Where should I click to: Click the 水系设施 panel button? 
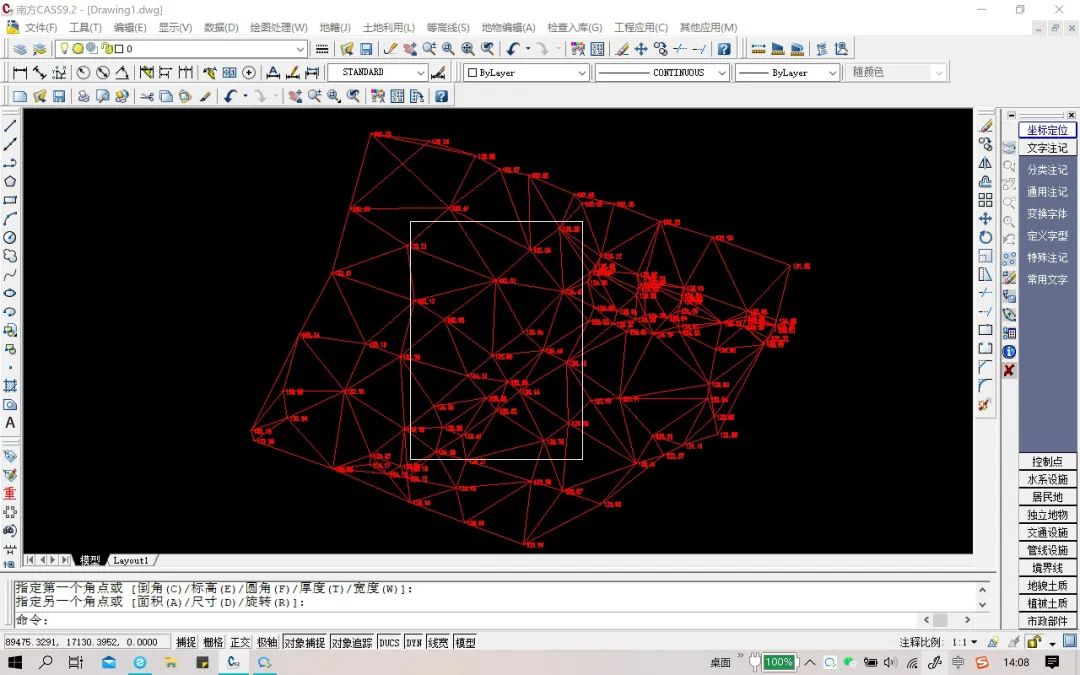coord(1047,479)
